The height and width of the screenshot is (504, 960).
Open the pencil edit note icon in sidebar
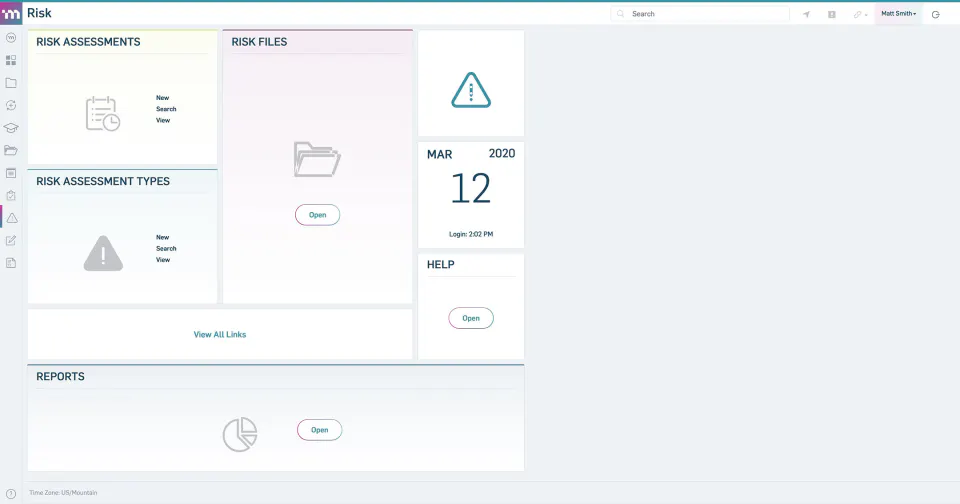pyautogui.click(x=11, y=241)
